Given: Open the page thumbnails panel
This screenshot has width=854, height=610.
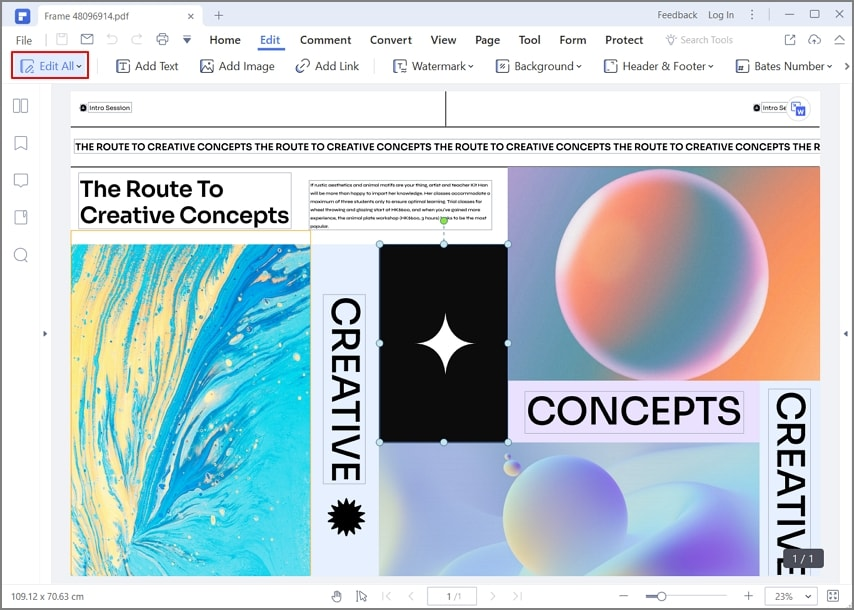Looking at the screenshot, I should (x=20, y=106).
